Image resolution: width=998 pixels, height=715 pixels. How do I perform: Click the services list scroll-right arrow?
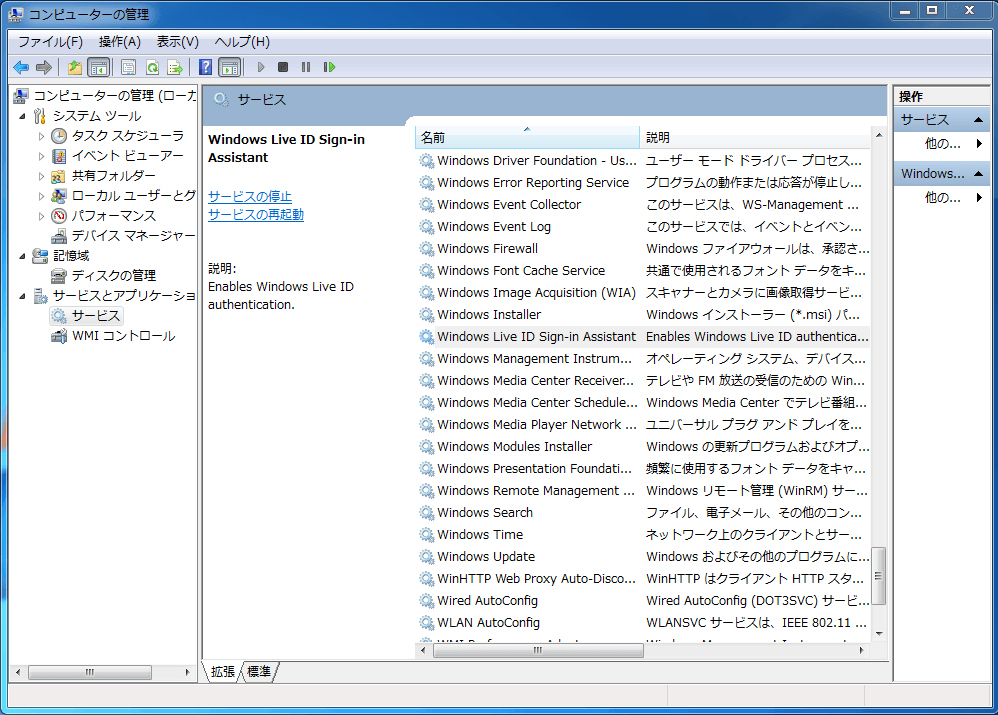tap(862, 650)
